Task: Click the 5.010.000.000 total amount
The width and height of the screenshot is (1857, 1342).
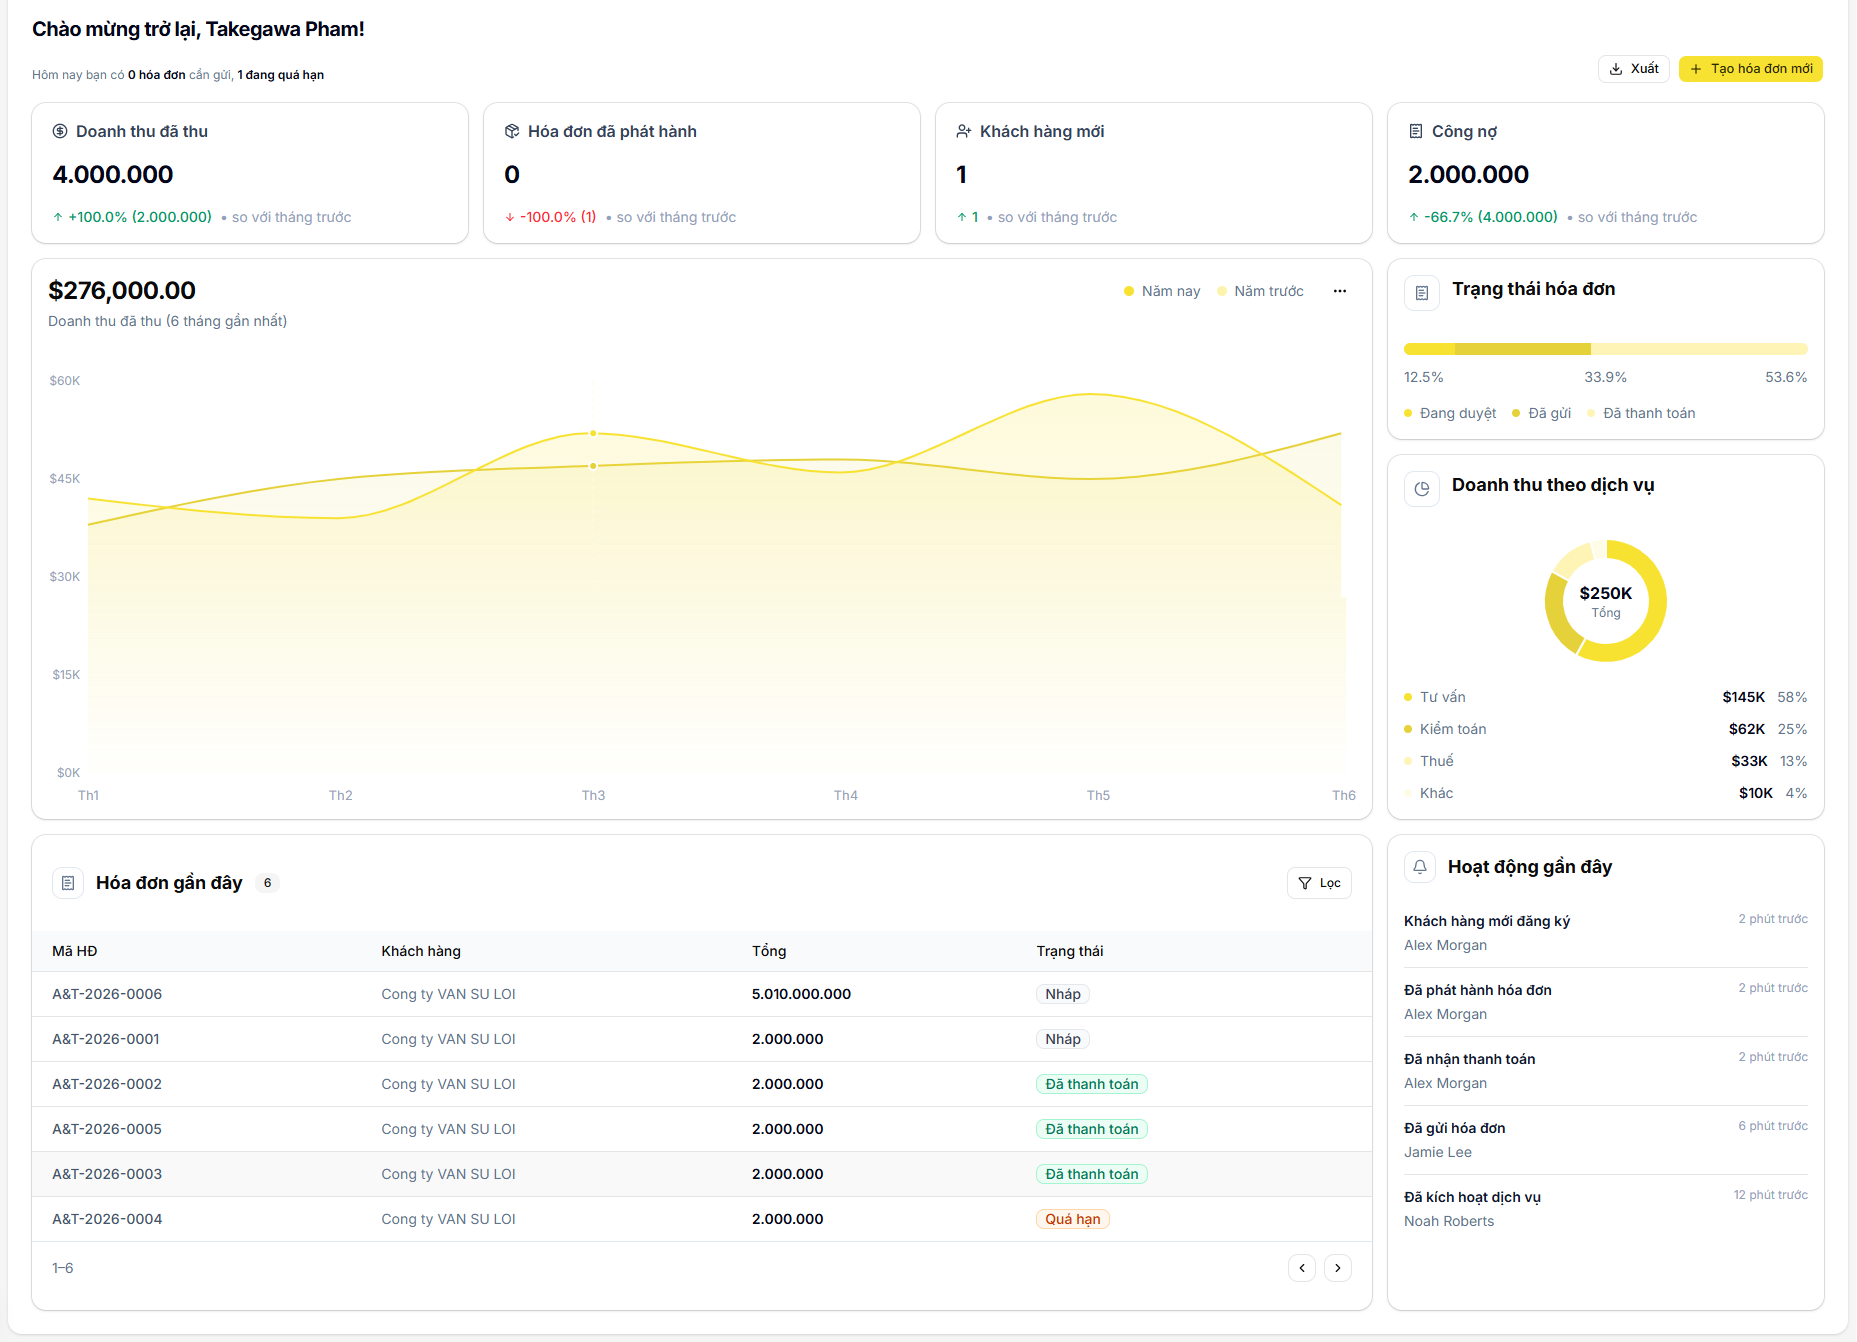Action: (801, 994)
